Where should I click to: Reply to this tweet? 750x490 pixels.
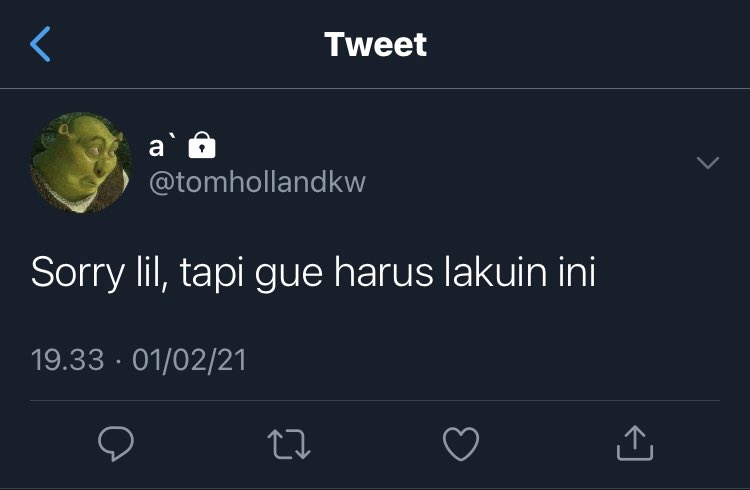tap(116, 444)
